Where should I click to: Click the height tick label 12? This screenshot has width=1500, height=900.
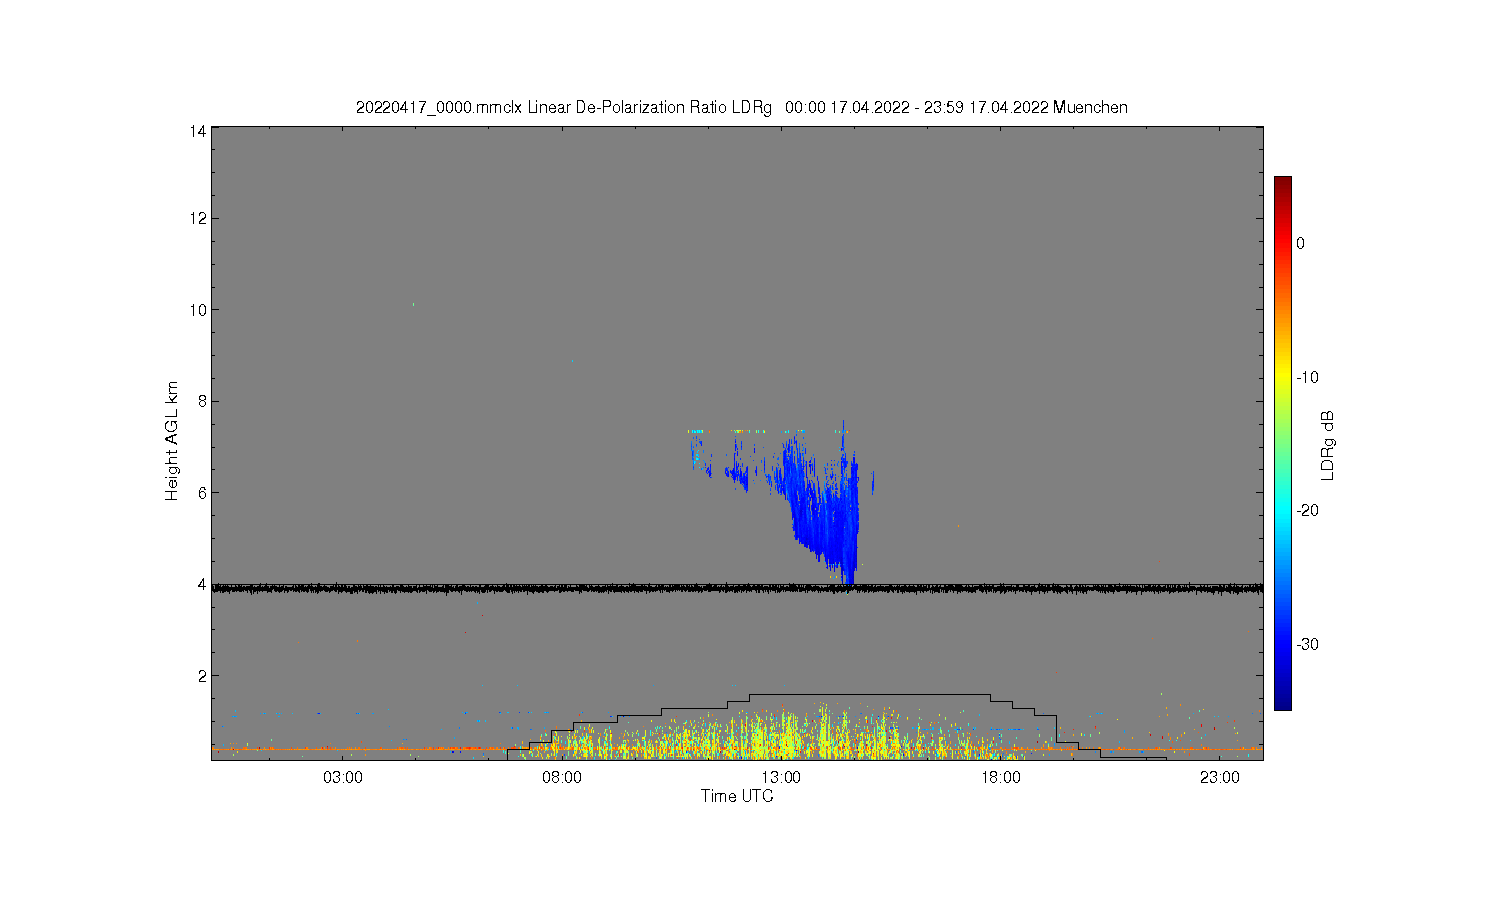click(198, 218)
